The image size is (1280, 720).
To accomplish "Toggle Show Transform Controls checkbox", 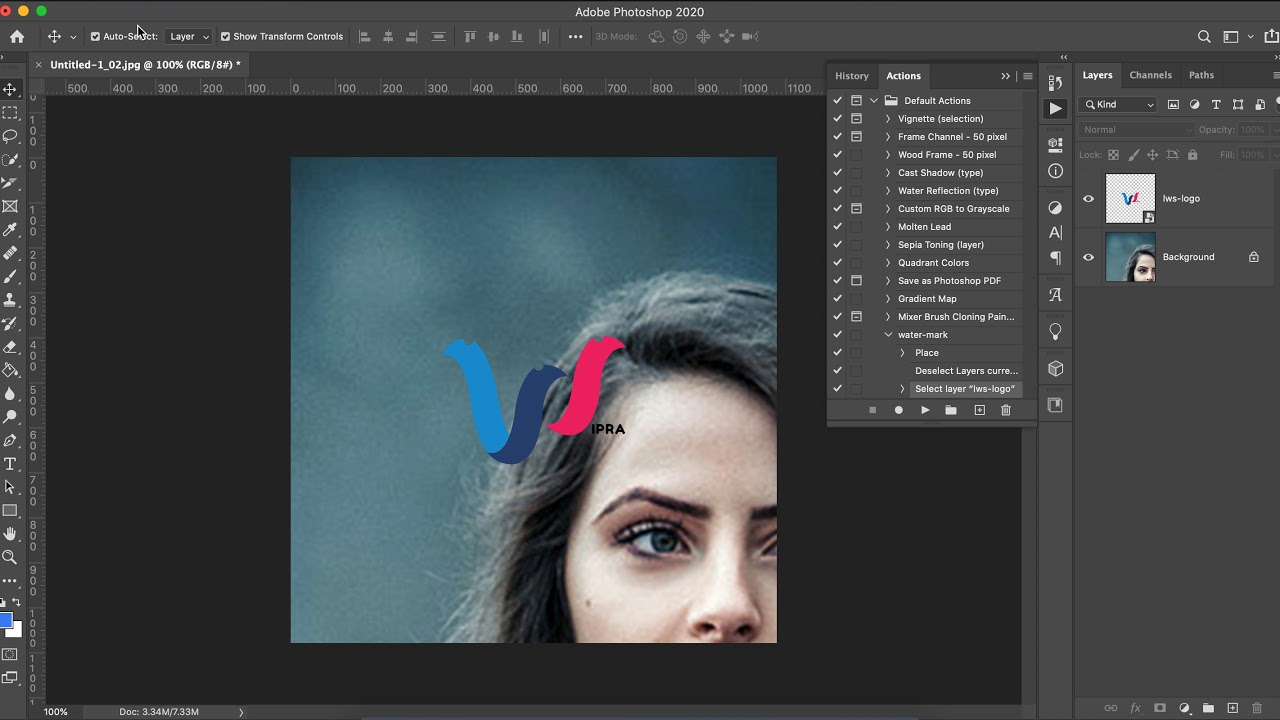I will (x=225, y=36).
